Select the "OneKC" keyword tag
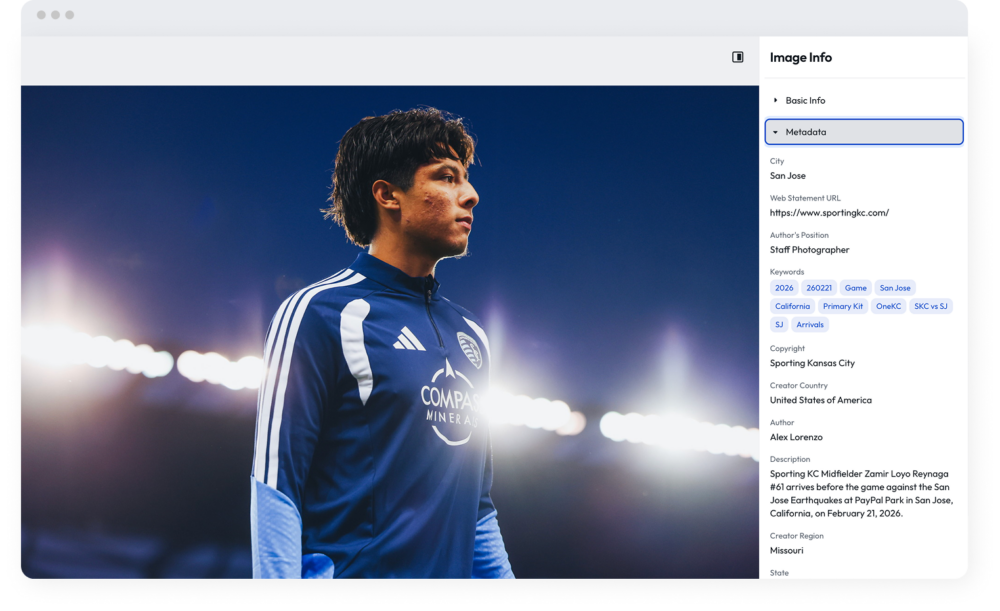This screenshot has height=611, width=1000. [x=888, y=306]
